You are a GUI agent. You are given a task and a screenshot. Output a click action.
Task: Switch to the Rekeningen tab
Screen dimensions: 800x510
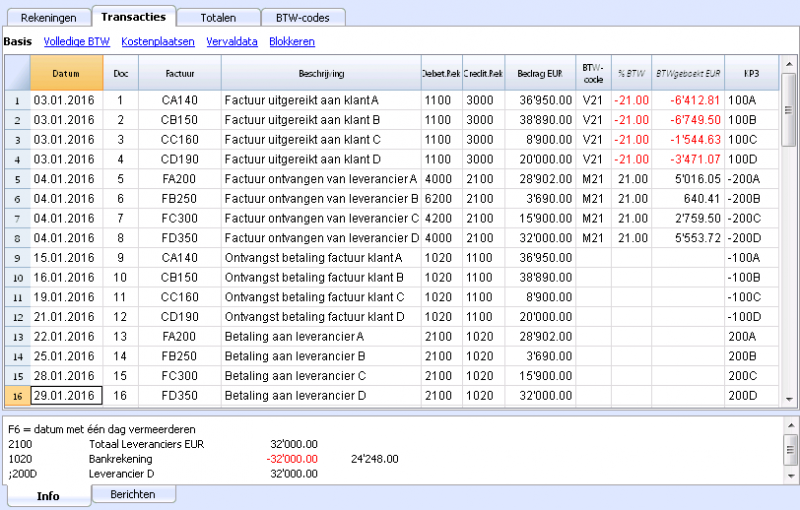point(48,17)
